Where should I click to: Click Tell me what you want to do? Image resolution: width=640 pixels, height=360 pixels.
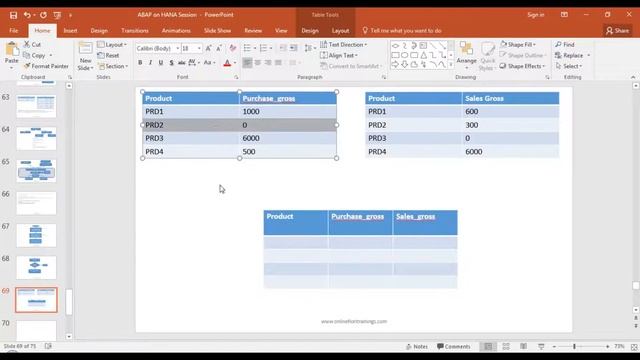[402, 31]
